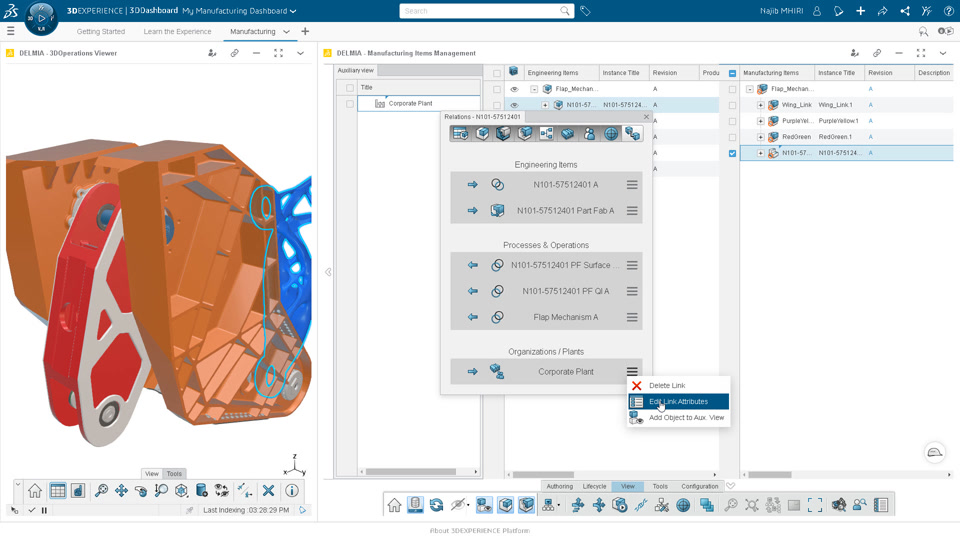Toggle eye visibility for N101-57 engineering row
This screenshot has width=960, height=540.
coord(514,105)
